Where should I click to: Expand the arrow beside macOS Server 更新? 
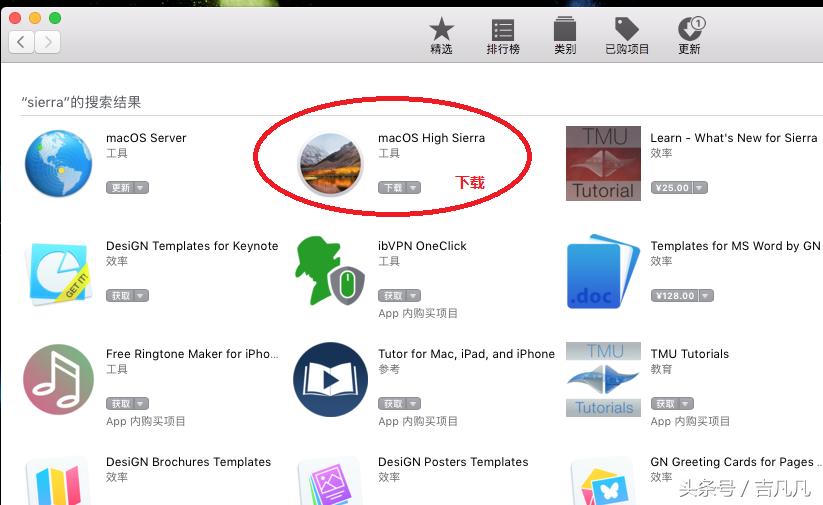(x=141, y=187)
